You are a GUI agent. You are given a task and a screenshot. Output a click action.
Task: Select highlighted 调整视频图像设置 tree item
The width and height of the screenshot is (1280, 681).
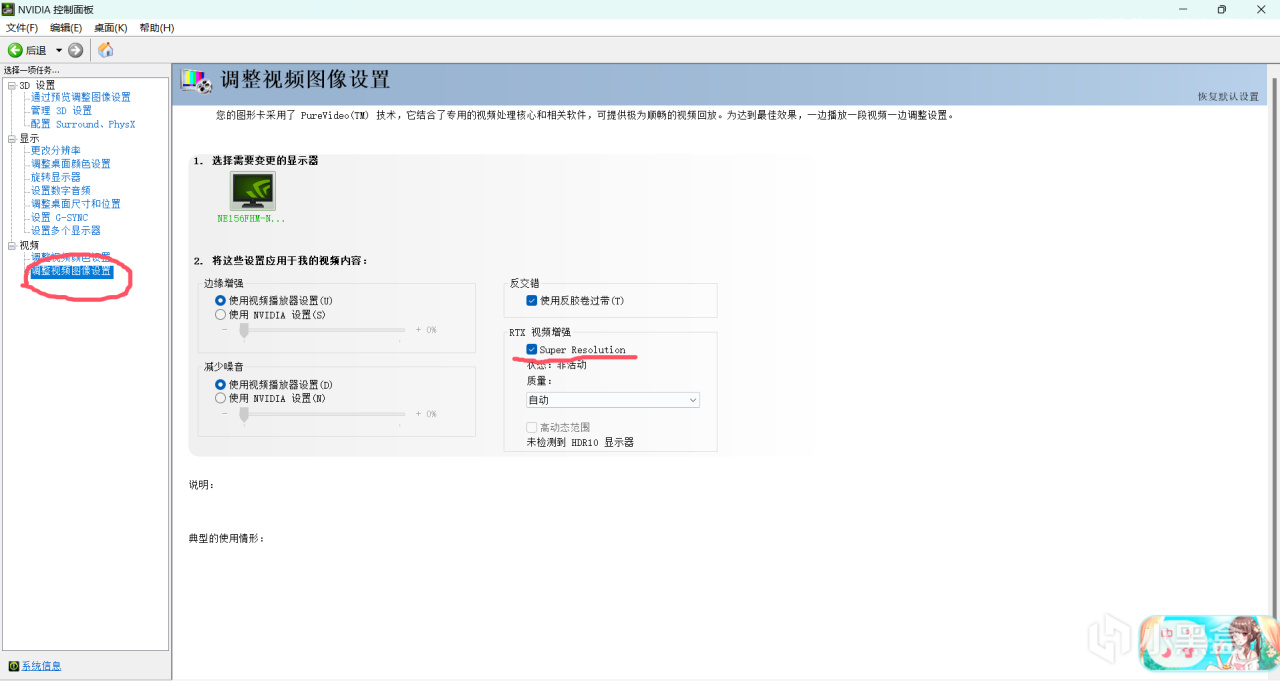point(71,271)
